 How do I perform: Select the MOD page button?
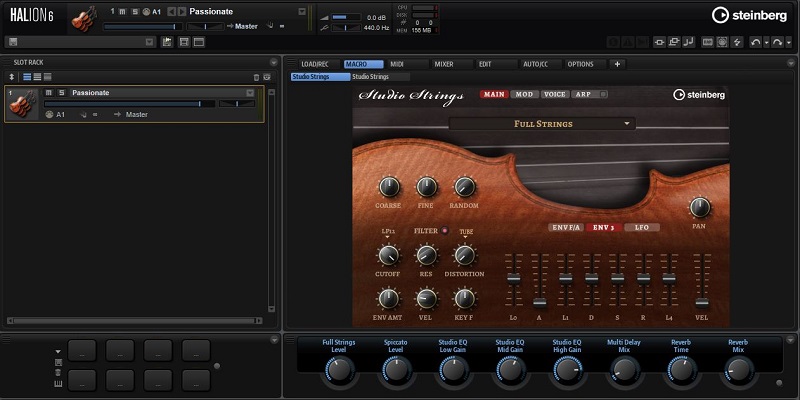point(524,95)
